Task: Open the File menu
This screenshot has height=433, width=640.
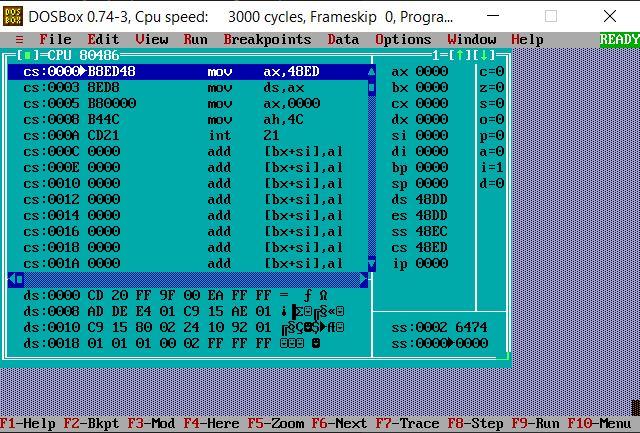Action: (x=55, y=40)
